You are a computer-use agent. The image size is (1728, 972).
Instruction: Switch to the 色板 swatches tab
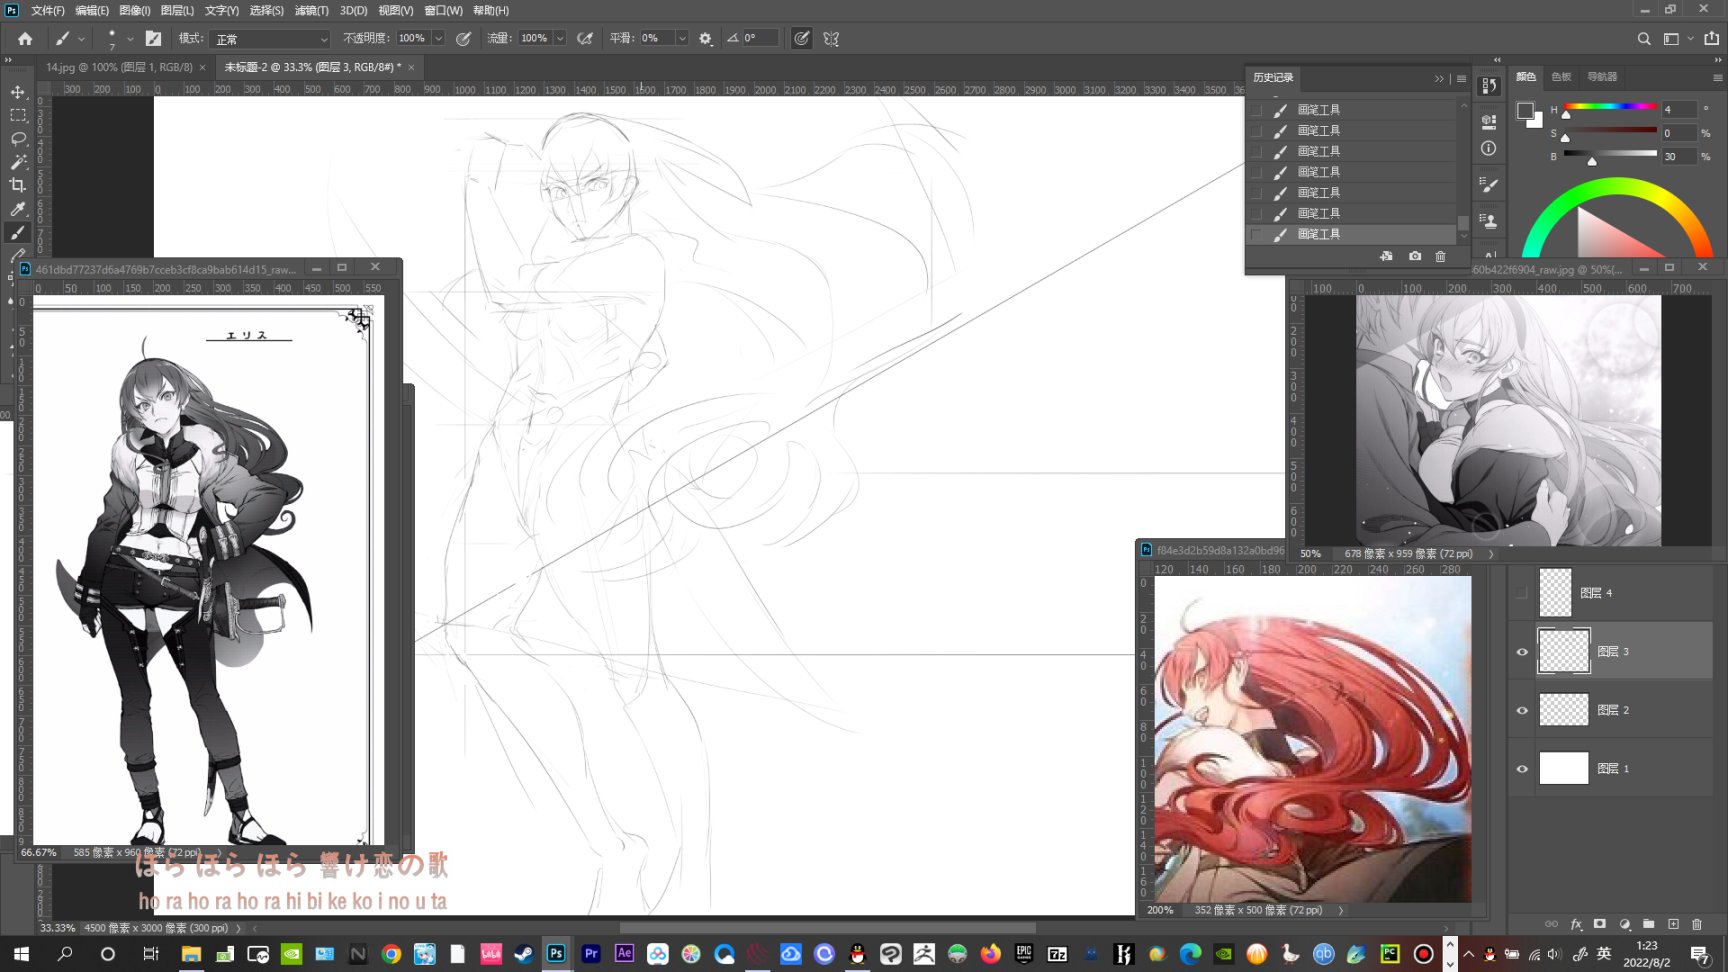point(1561,77)
